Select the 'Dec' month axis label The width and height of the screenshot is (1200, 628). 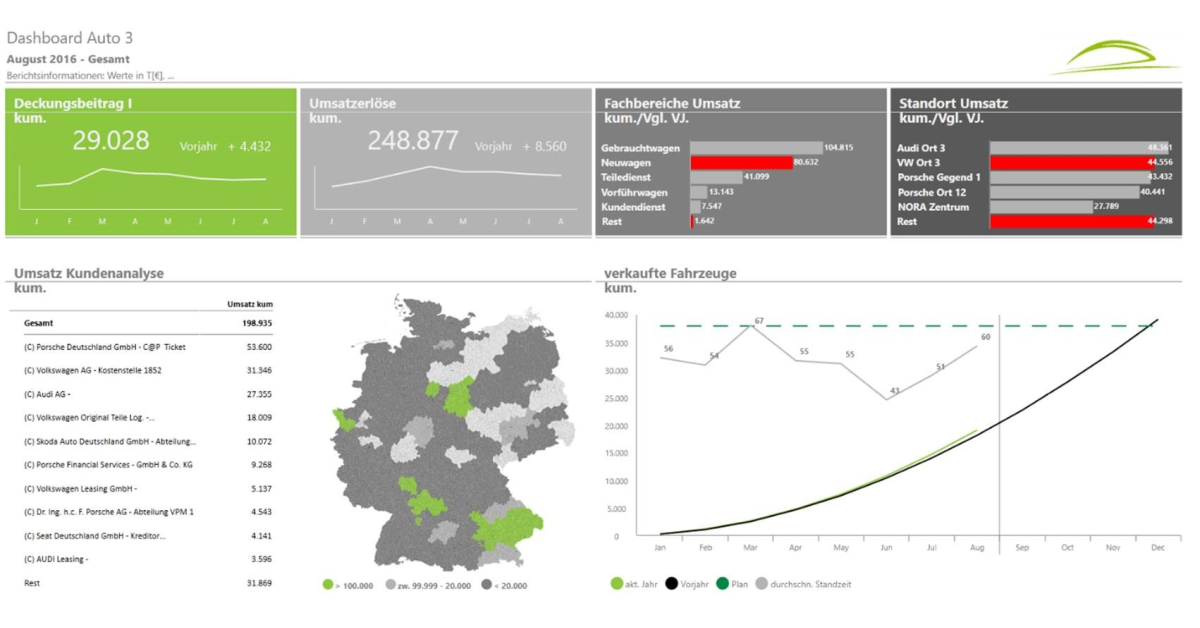tap(1157, 548)
